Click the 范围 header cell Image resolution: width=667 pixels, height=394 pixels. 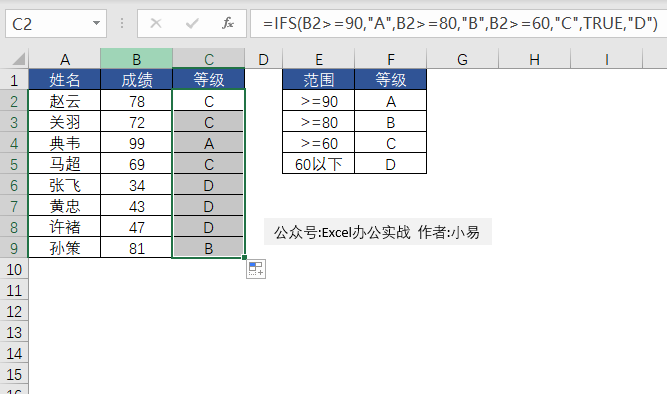(x=319, y=80)
